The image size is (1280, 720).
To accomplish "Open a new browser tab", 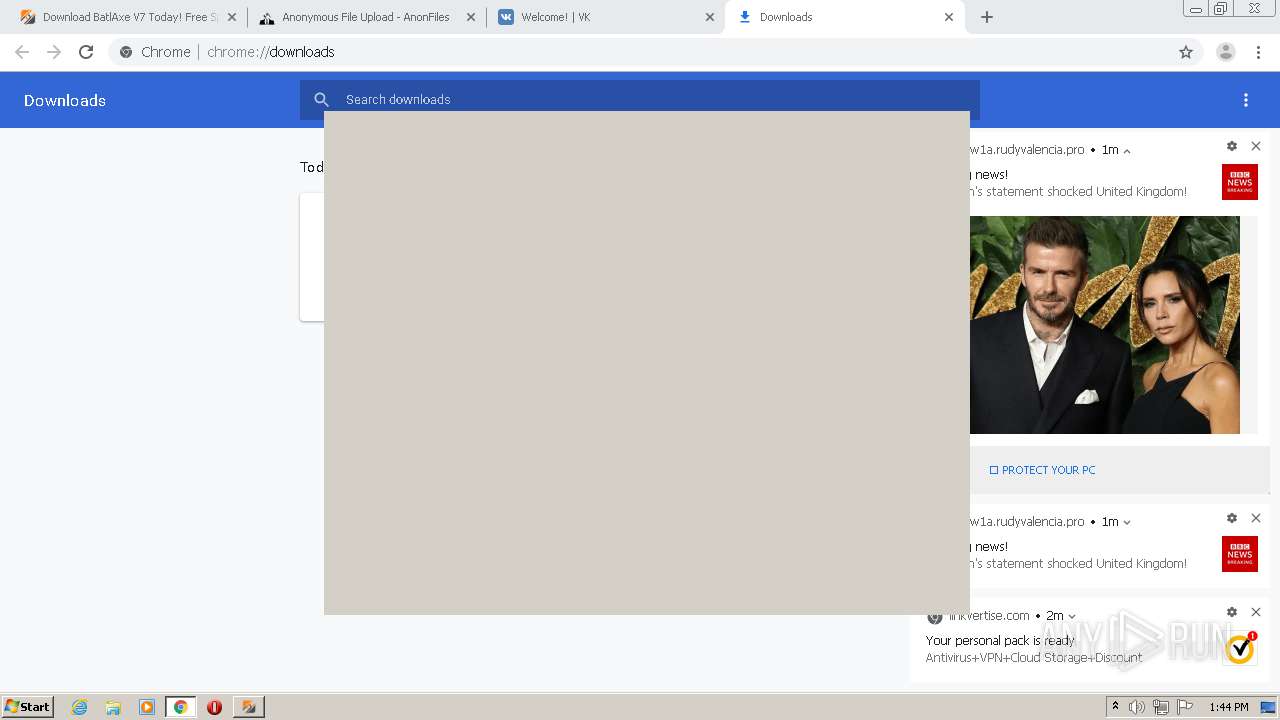I will coord(987,17).
